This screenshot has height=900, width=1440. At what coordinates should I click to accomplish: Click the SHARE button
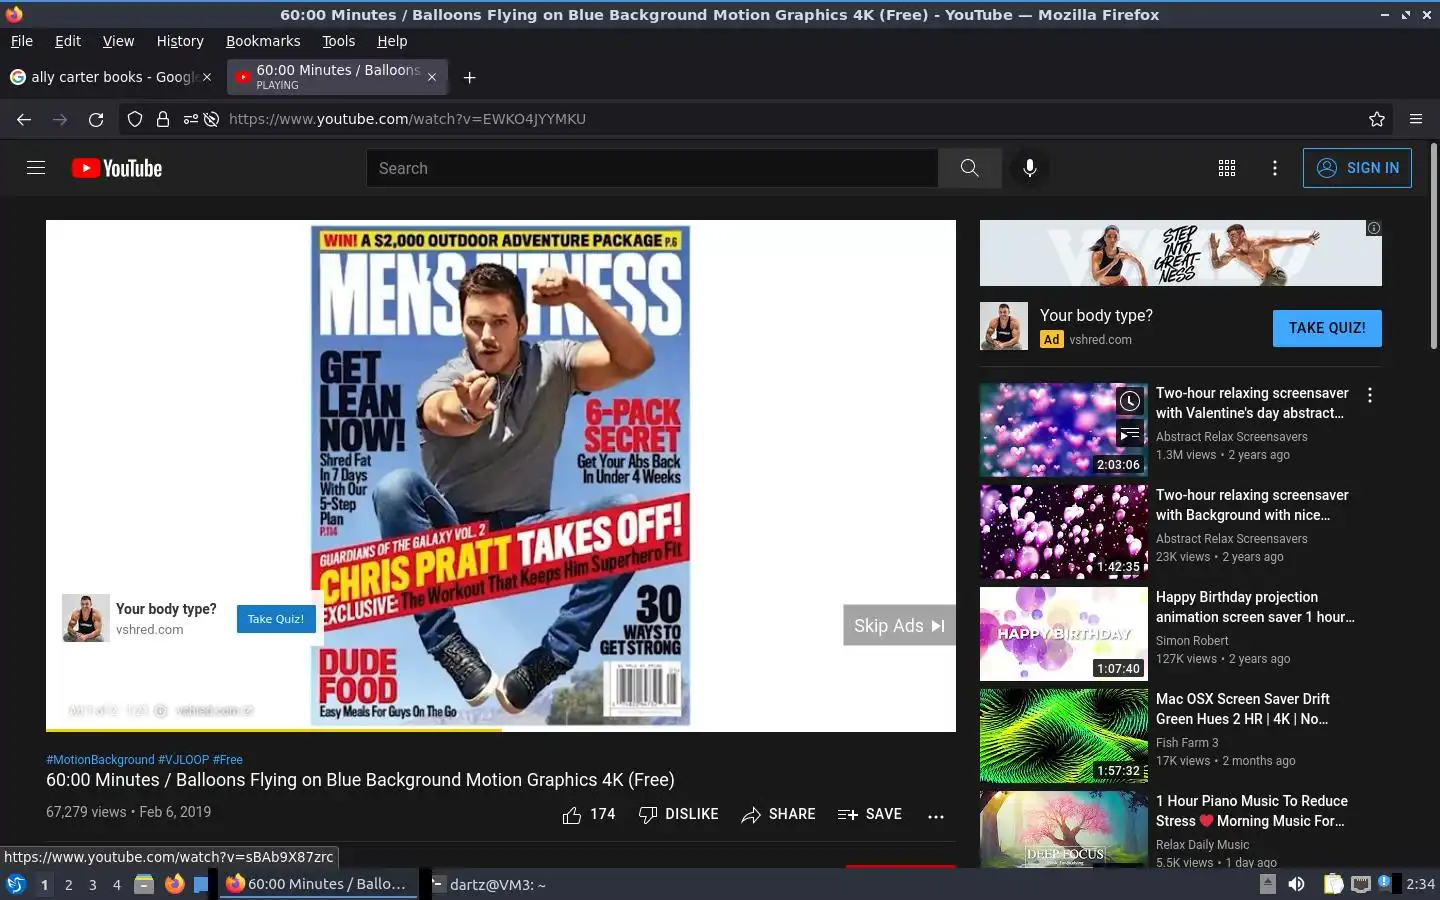tap(778, 815)
